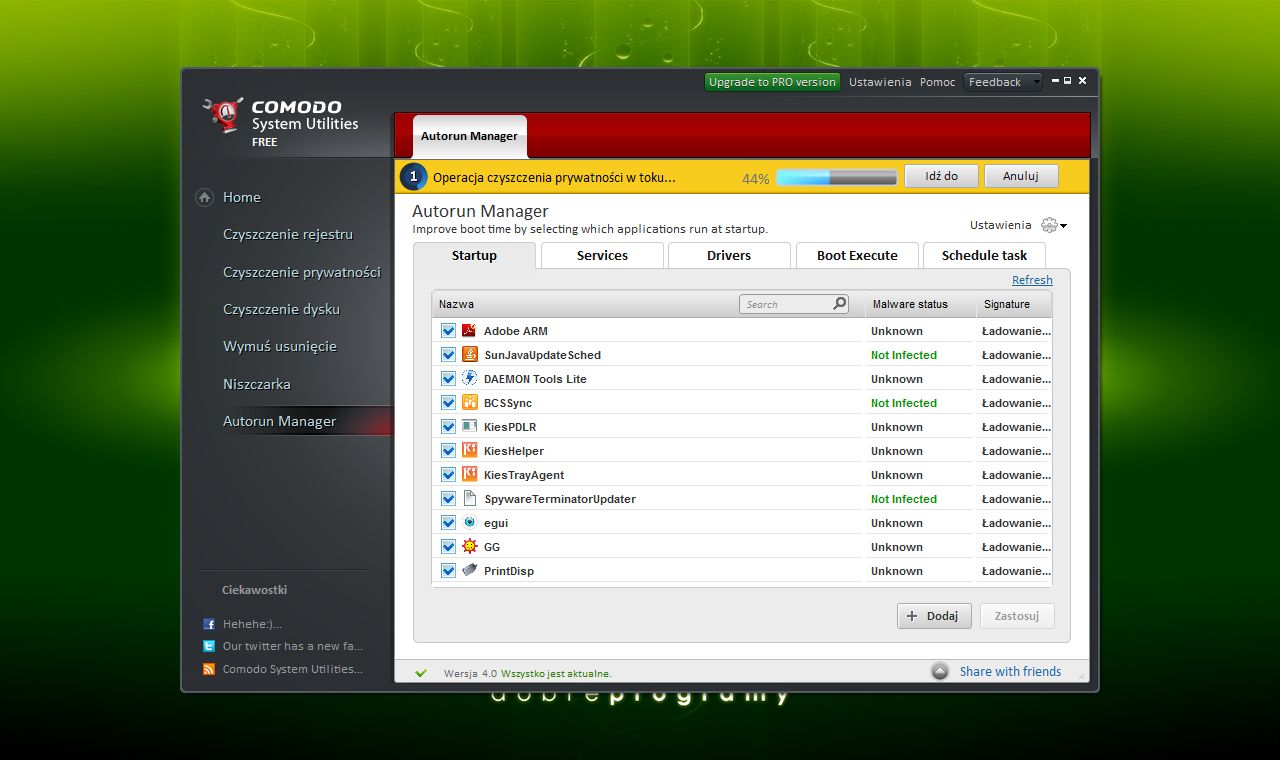Click the Refresh link

1032,280
